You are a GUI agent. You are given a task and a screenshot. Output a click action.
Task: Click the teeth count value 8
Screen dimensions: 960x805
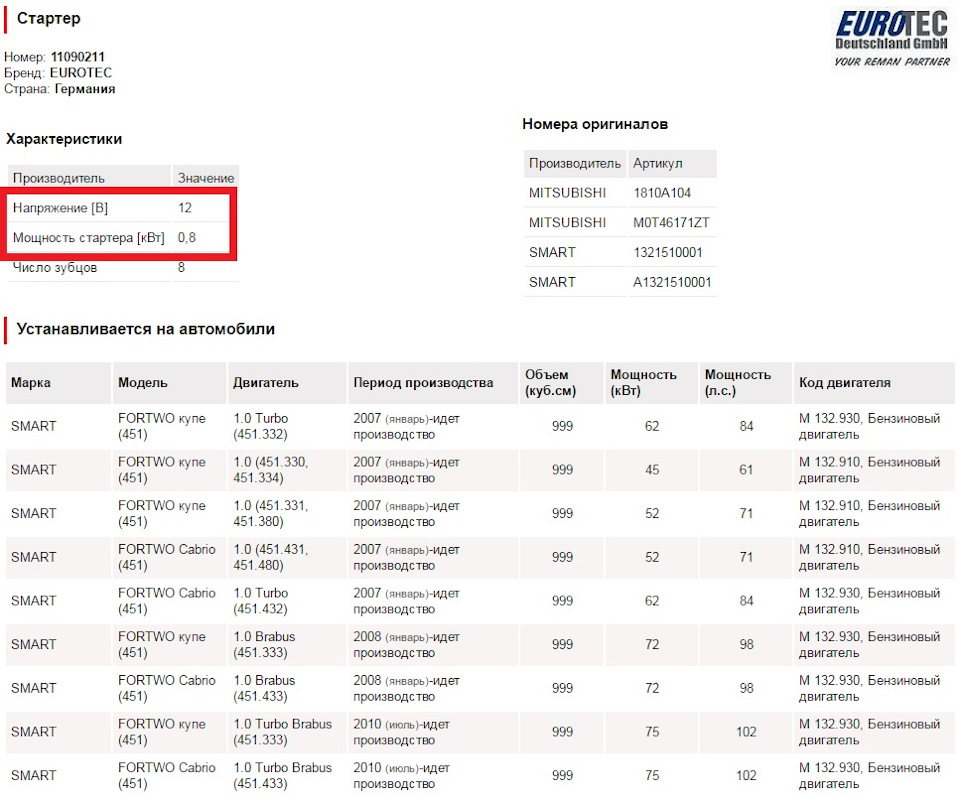point(181,268)
